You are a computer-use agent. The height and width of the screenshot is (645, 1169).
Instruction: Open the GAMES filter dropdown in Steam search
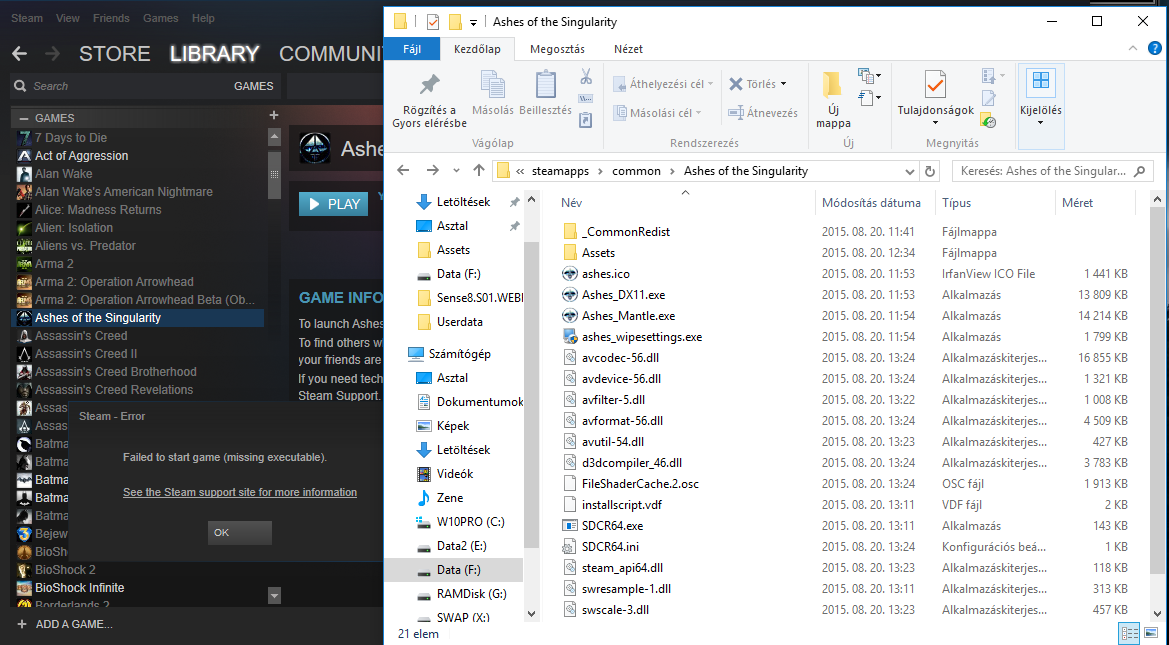tap(253, 86)
